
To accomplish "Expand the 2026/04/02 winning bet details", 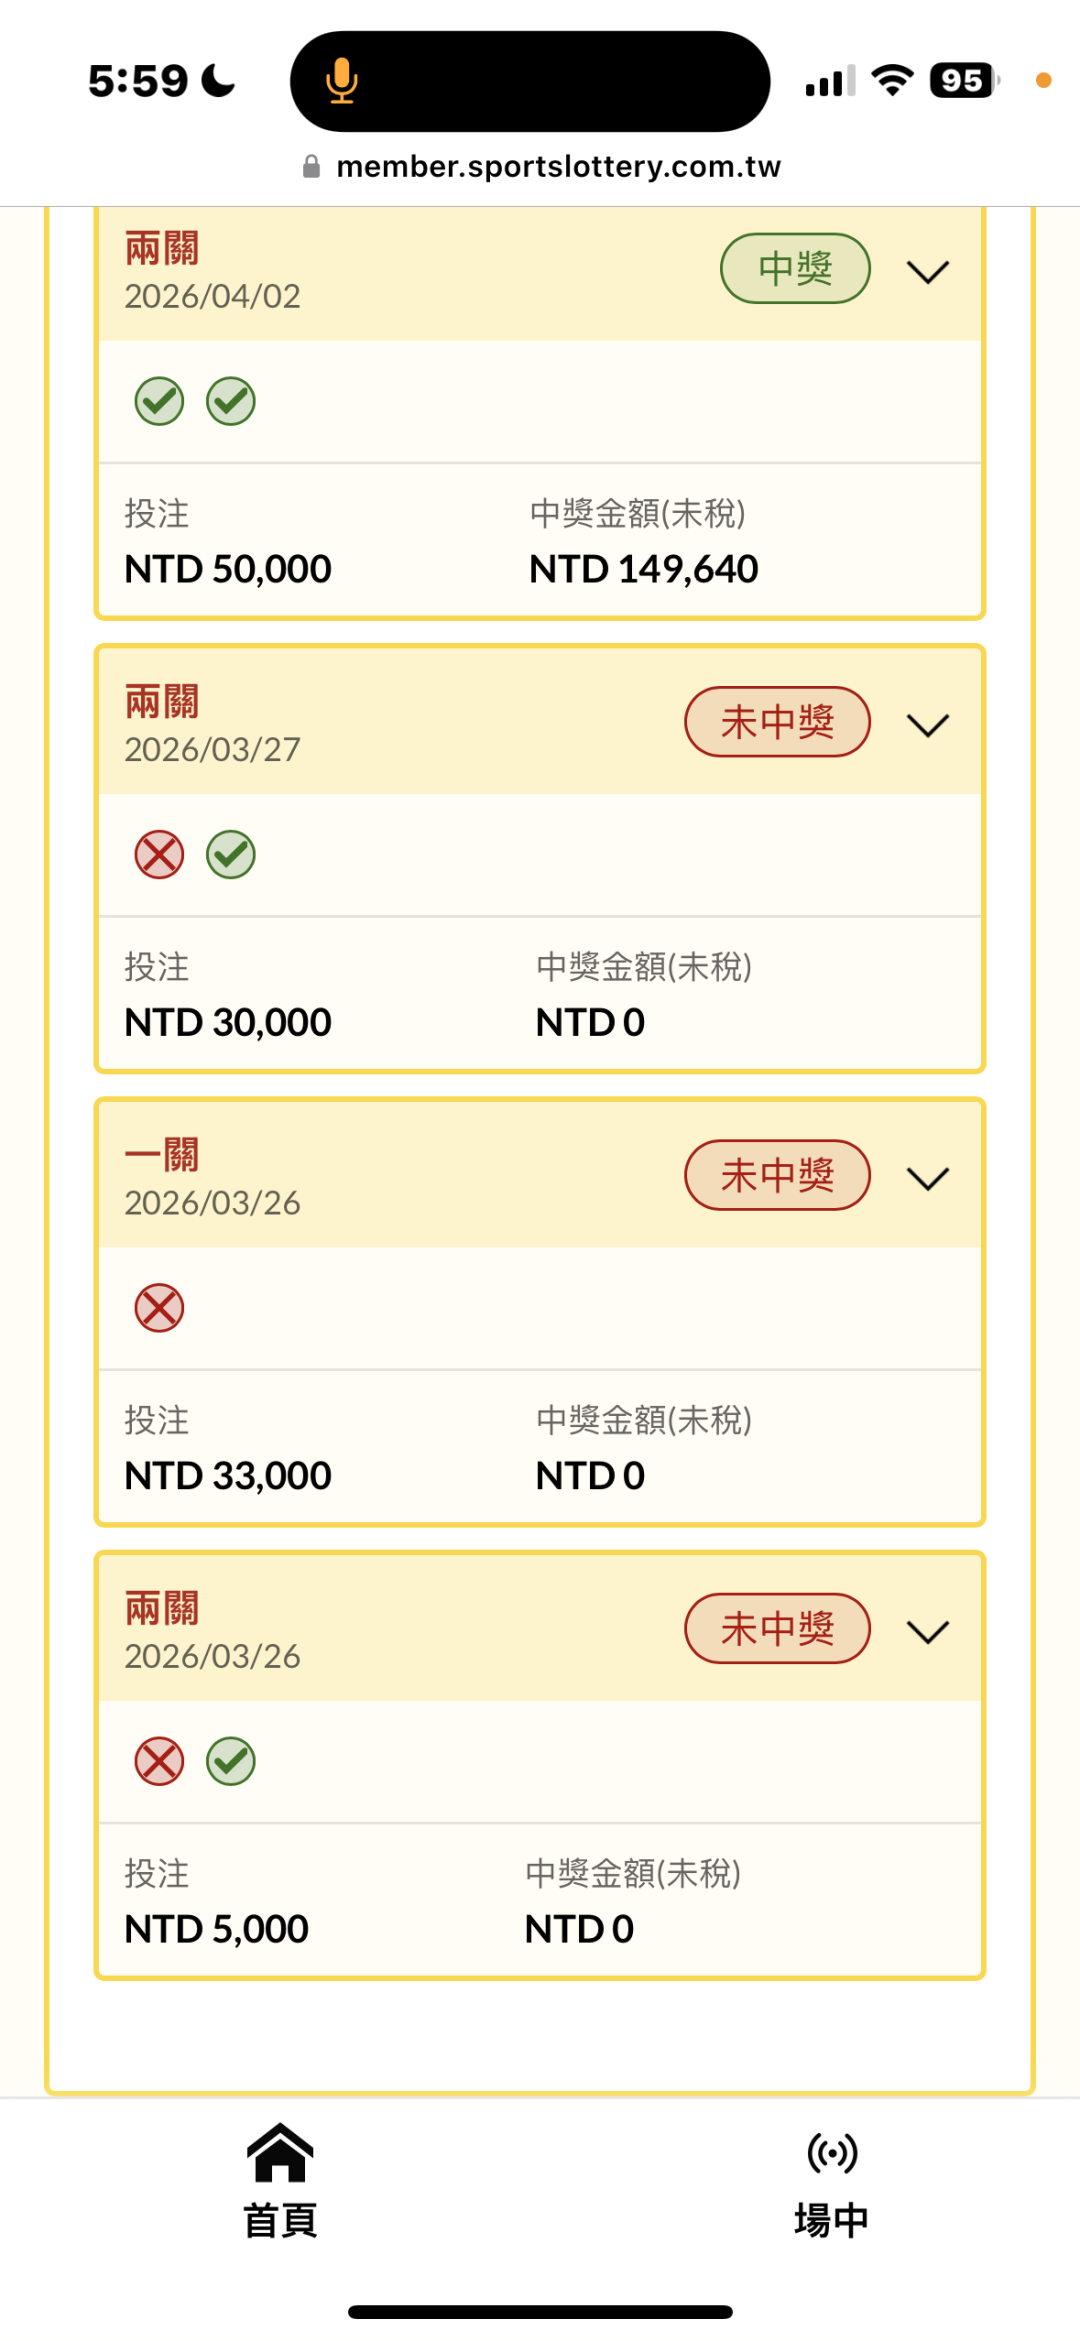I will [927, 272].
